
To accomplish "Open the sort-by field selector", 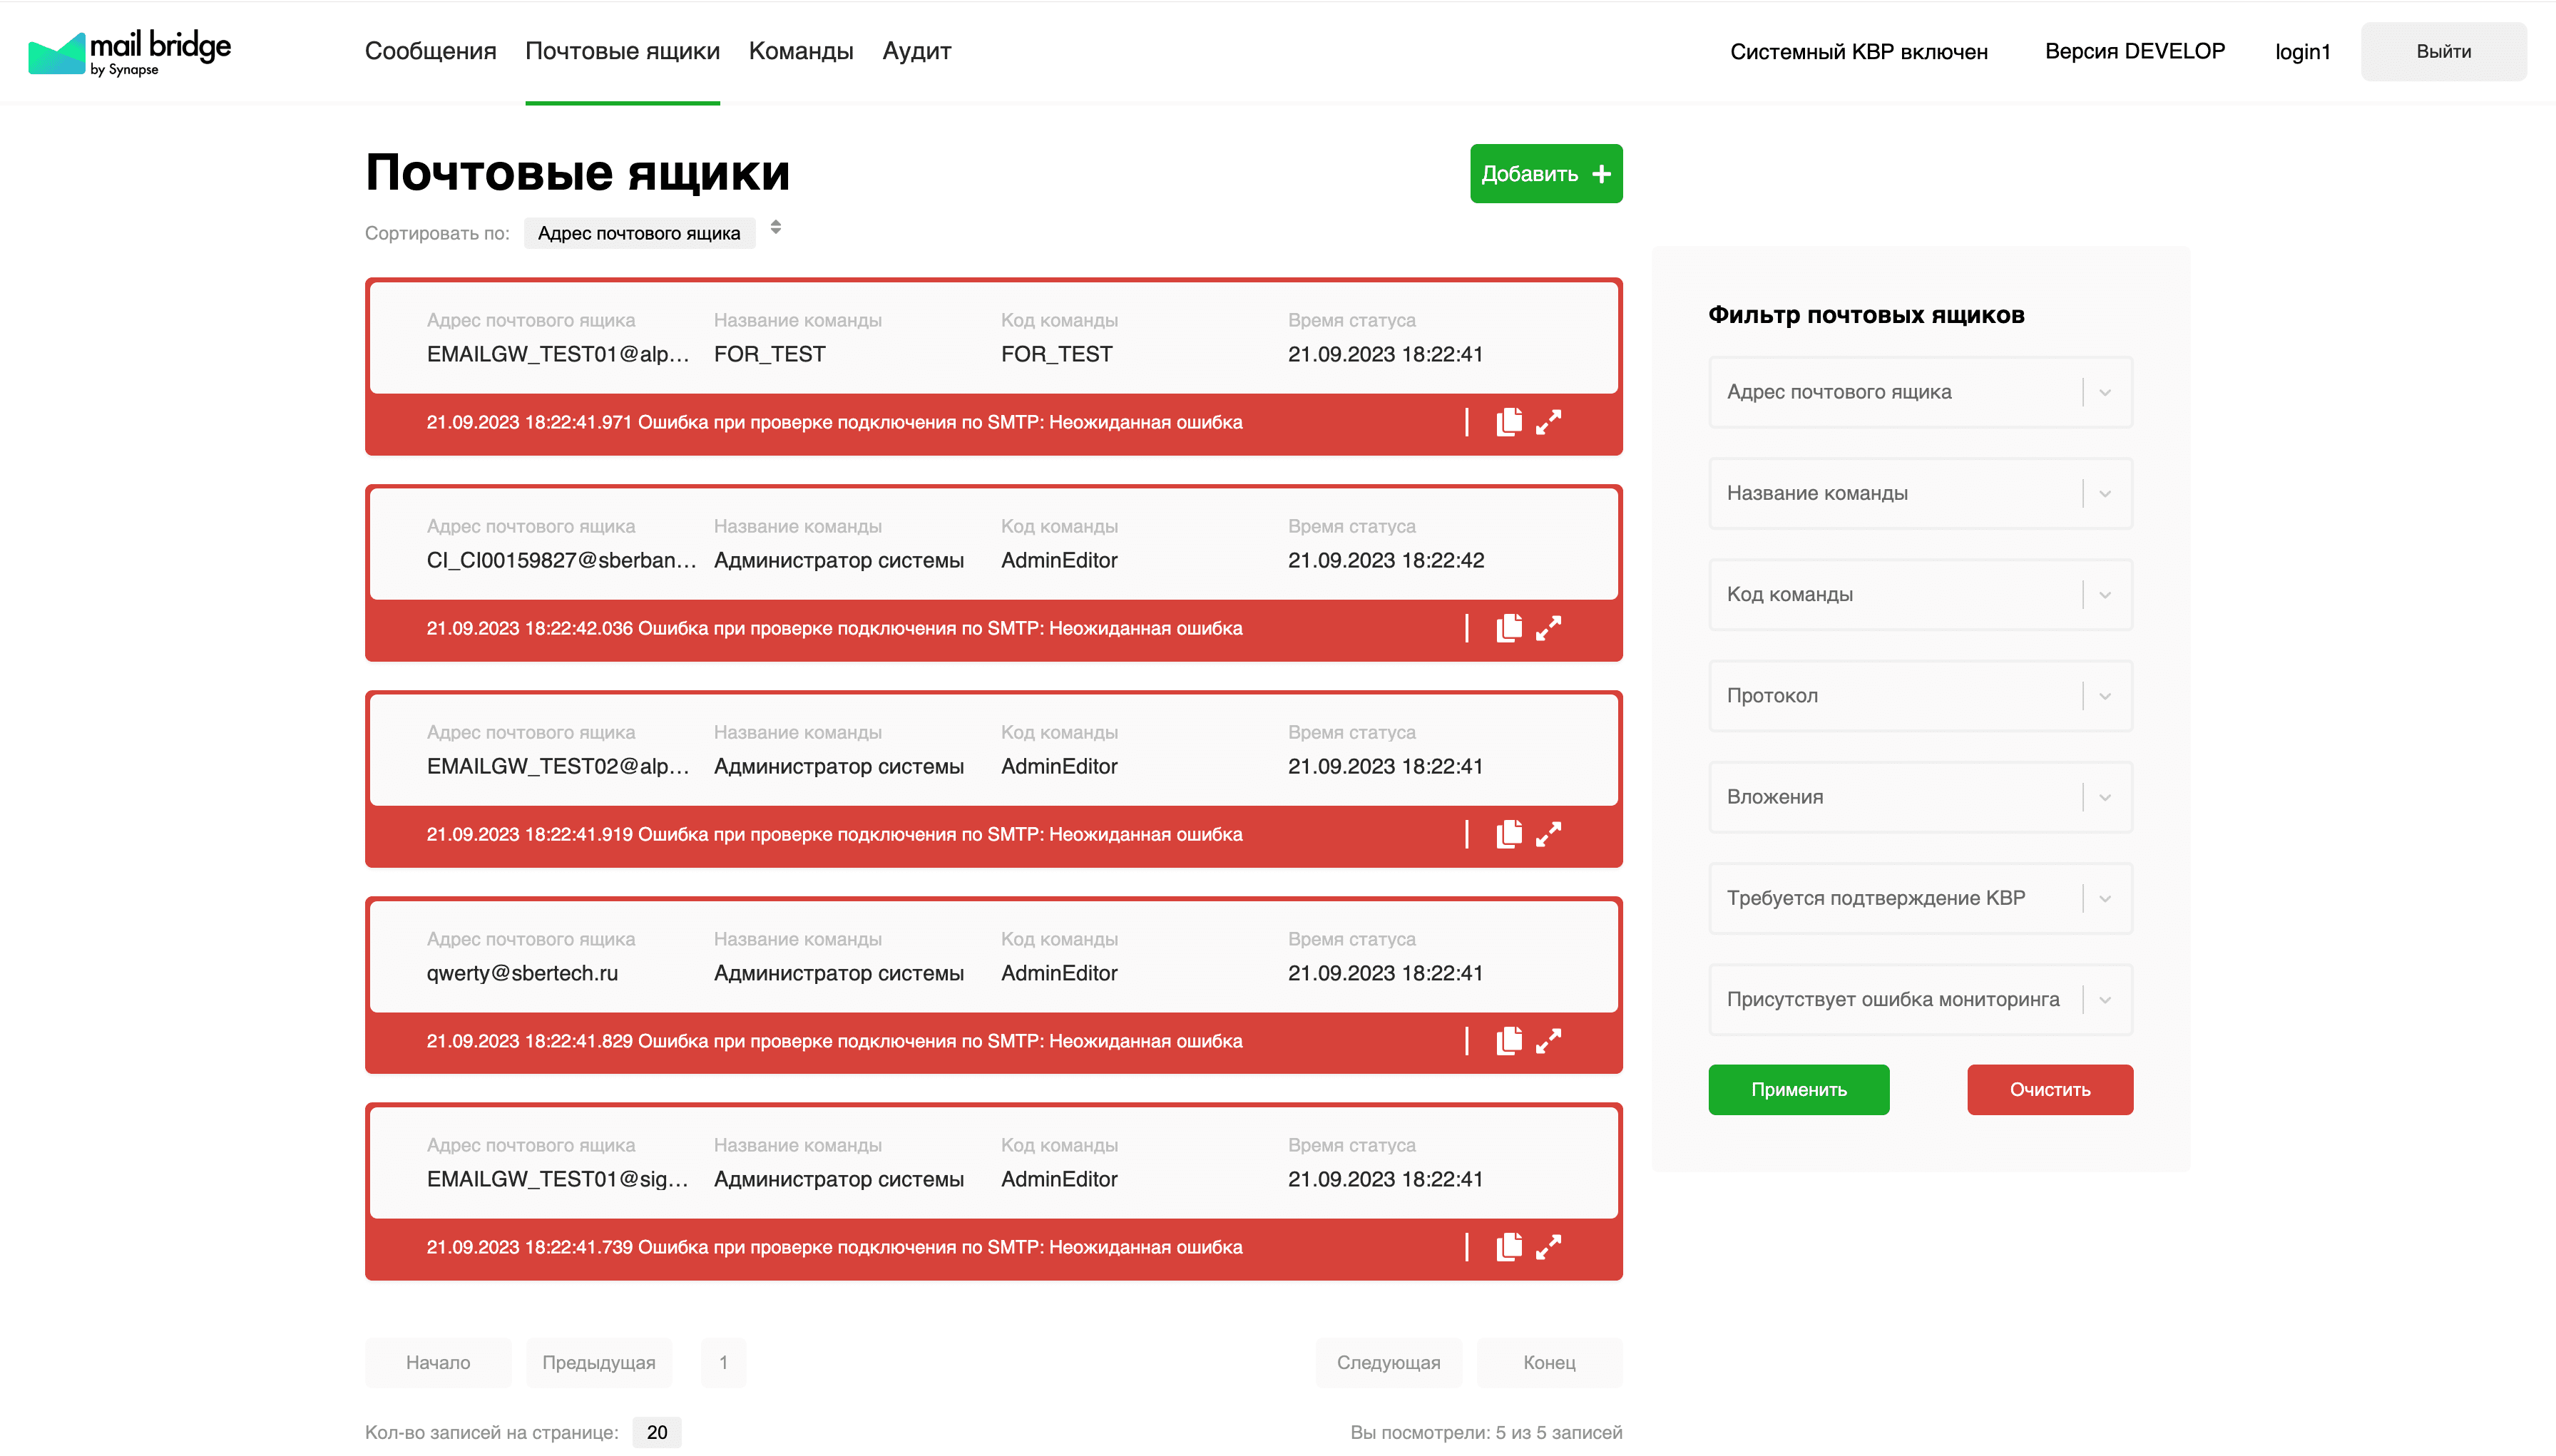I will [639, 233].
